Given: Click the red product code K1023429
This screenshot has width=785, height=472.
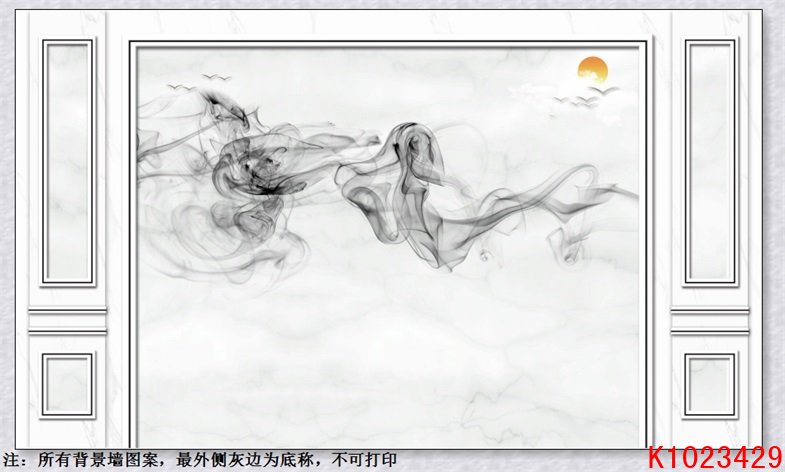Looking at the screenshot, I should pyautogui.click(x=715, y=457).
